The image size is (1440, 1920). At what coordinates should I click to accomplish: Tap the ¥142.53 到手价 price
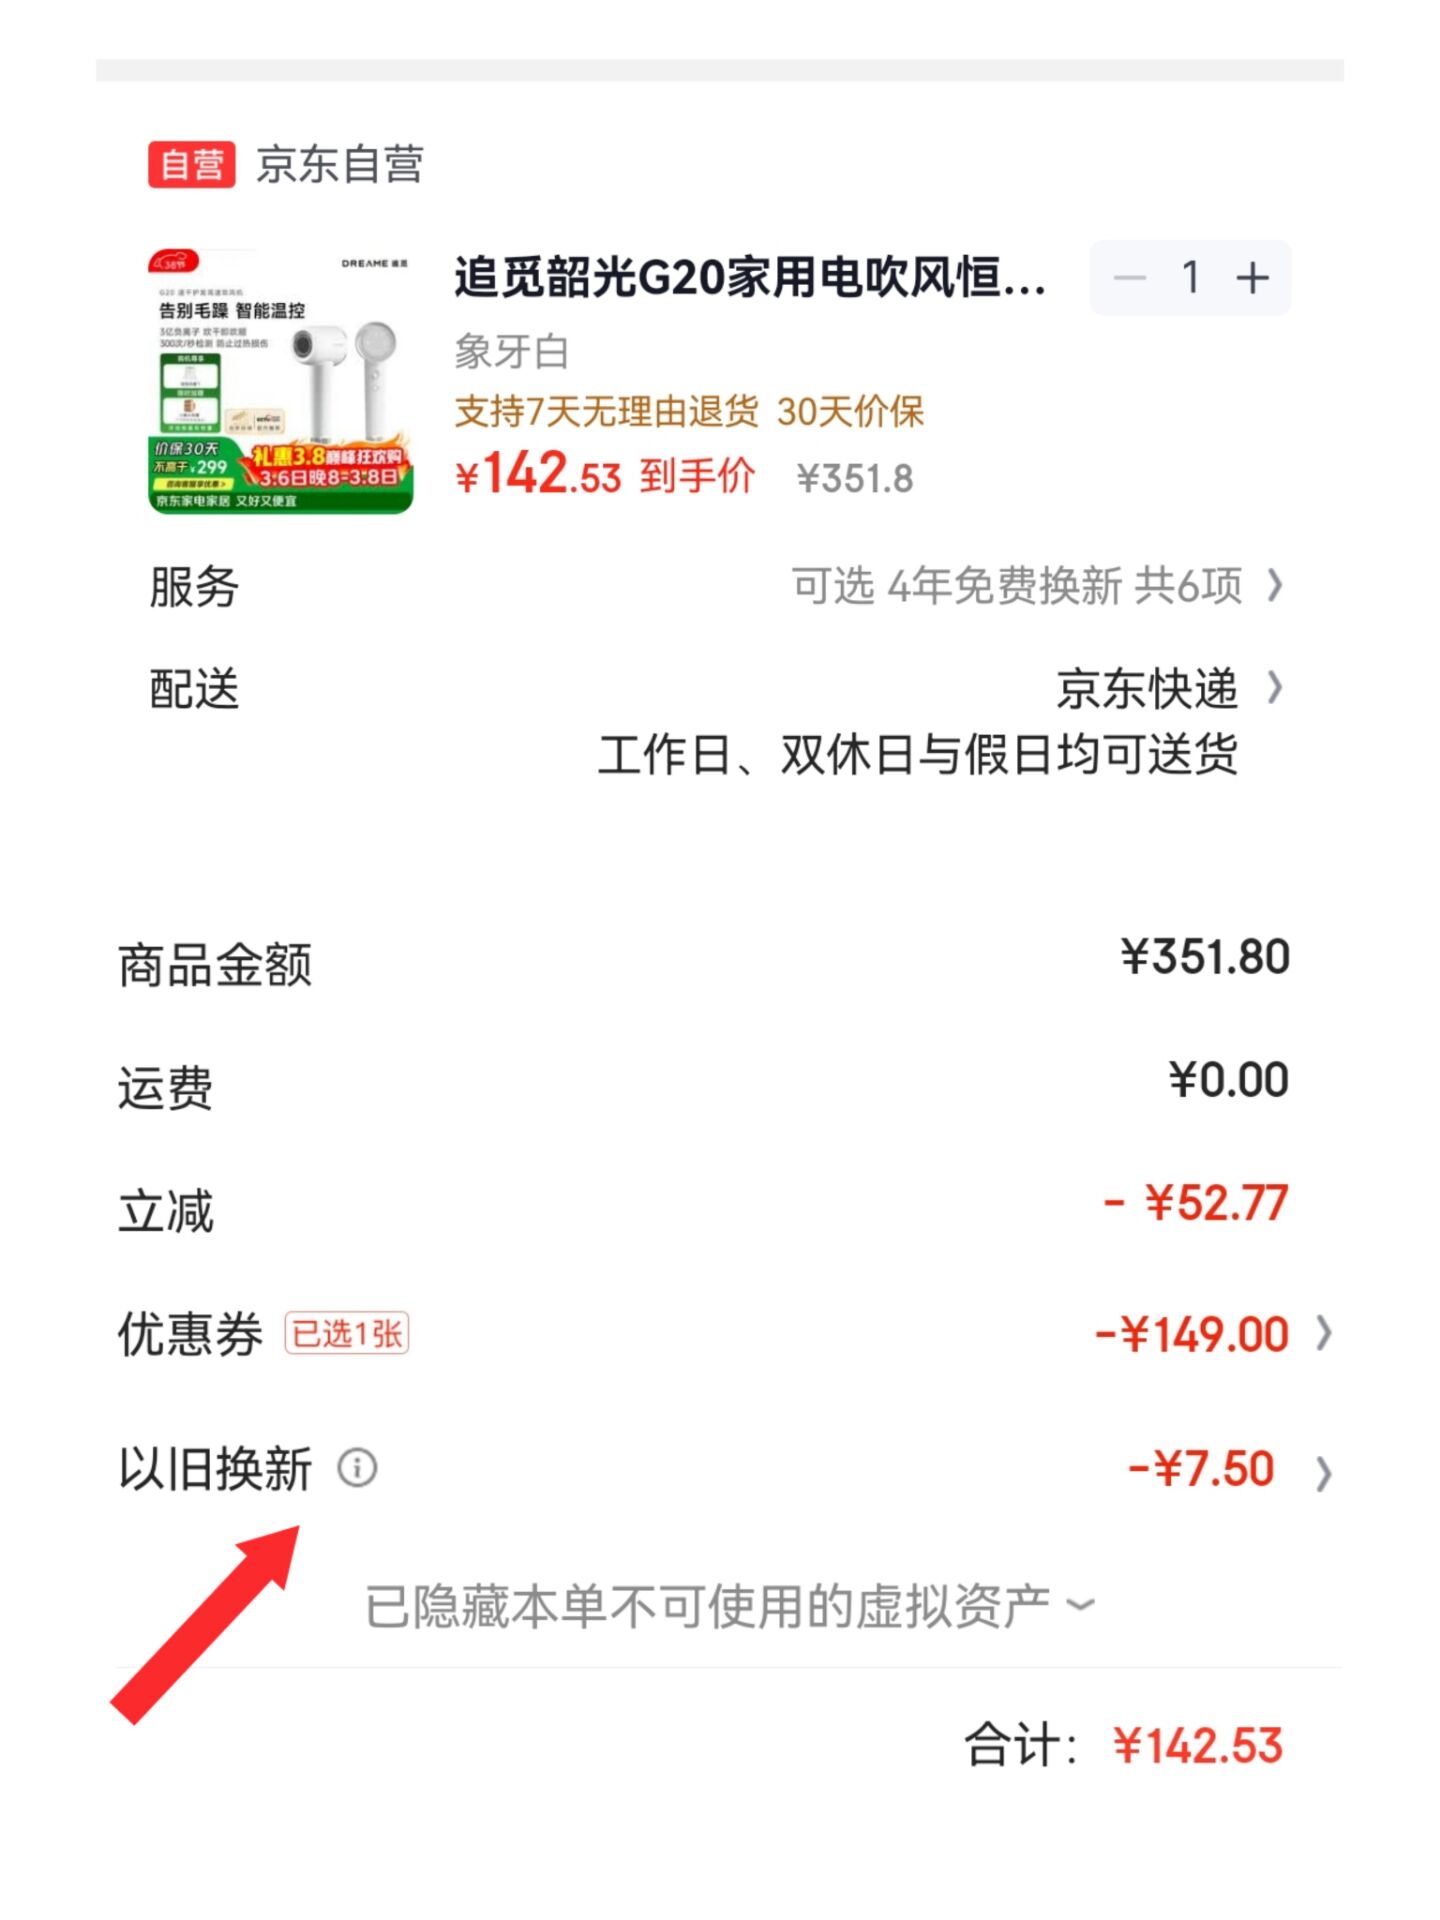point(605,474)
